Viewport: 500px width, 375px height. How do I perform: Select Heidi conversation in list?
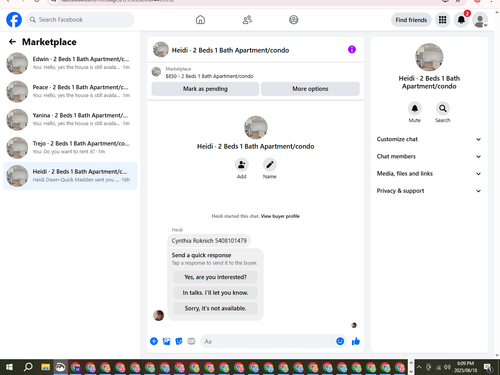click(x=70, y=176)
